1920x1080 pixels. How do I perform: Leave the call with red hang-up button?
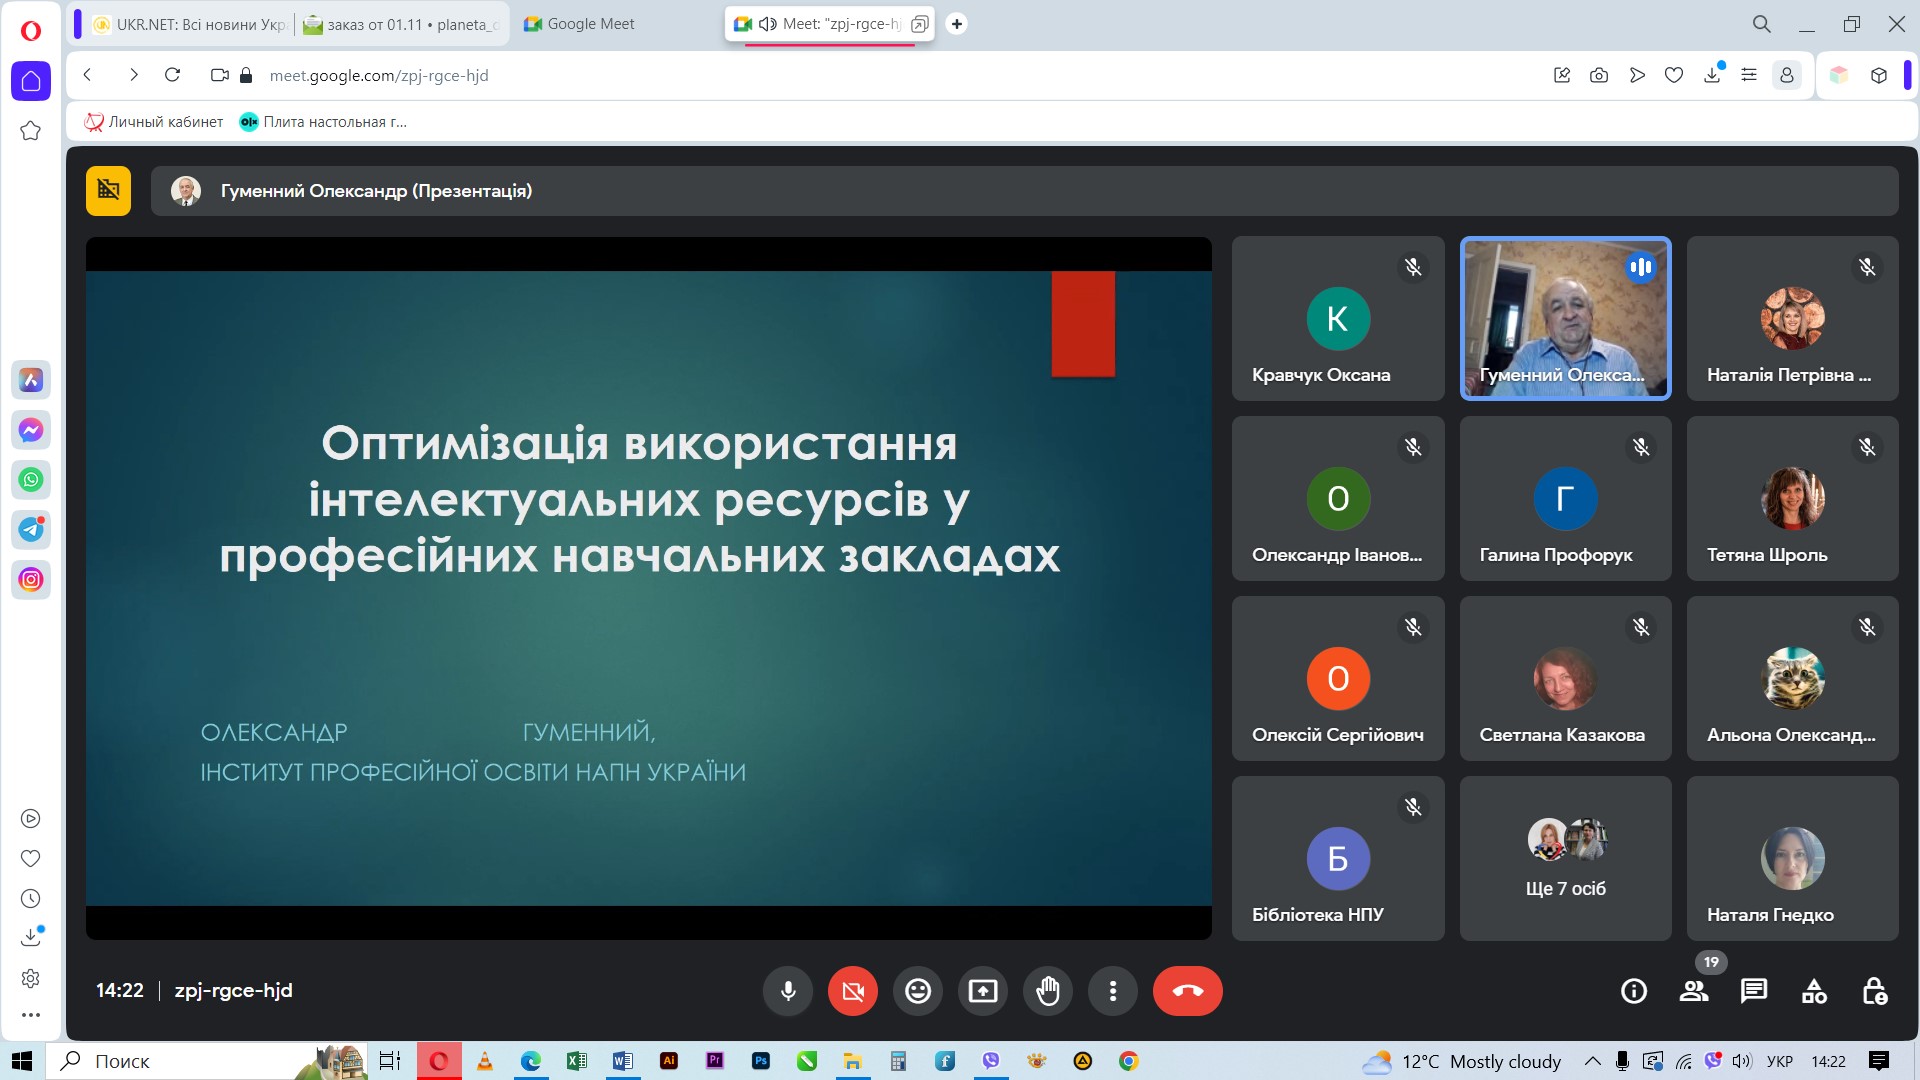click(x=1187, y=991)
